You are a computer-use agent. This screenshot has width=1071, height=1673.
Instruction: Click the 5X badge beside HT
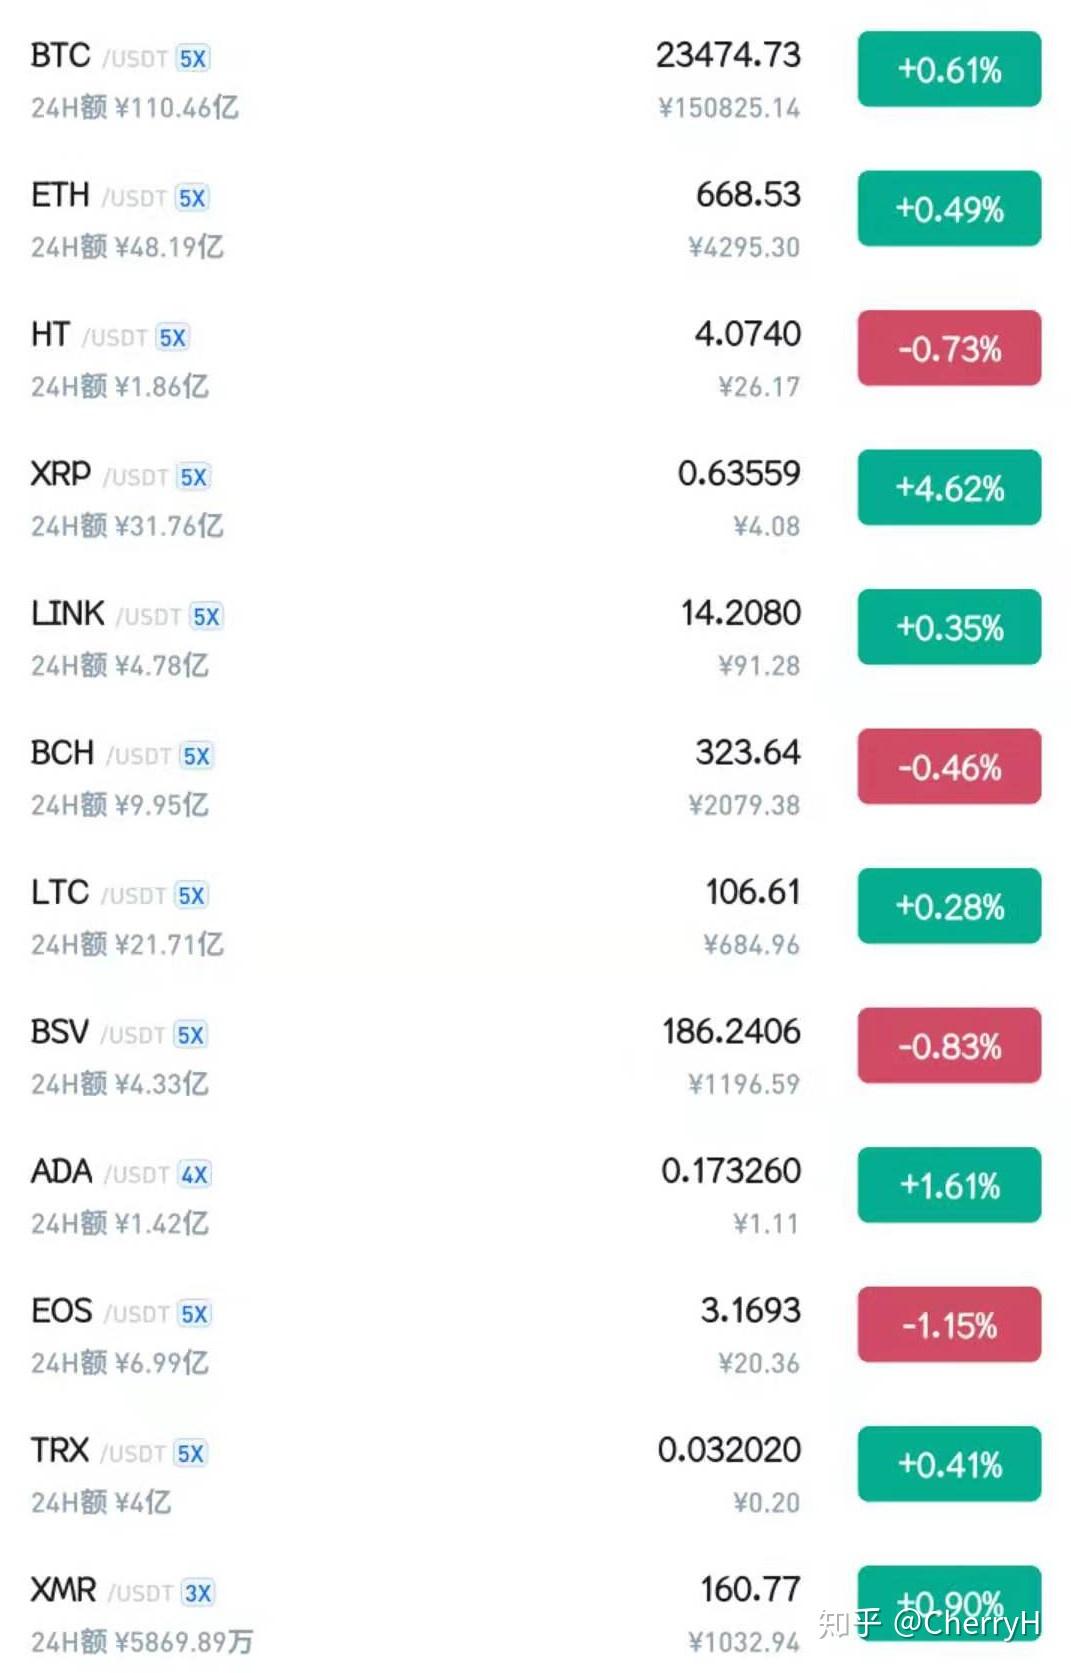tap(172, 338)
